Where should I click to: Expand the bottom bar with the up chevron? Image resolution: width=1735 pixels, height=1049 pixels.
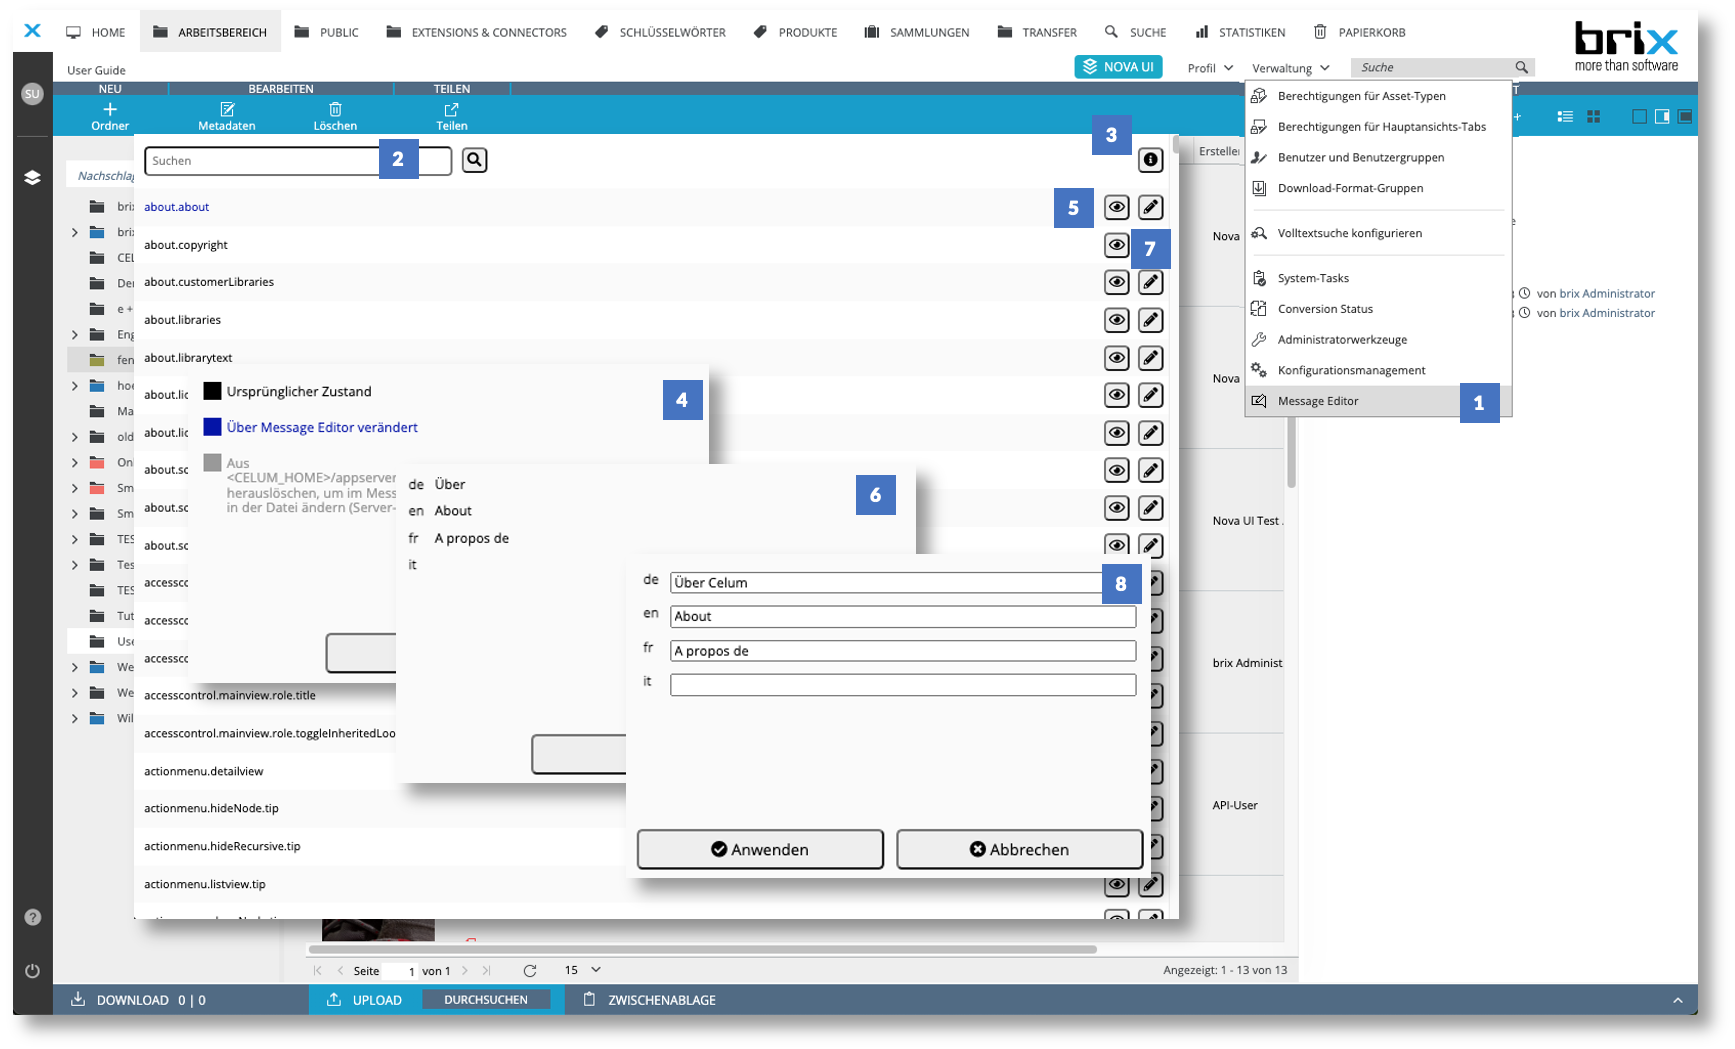[x=1678, y=1000]
